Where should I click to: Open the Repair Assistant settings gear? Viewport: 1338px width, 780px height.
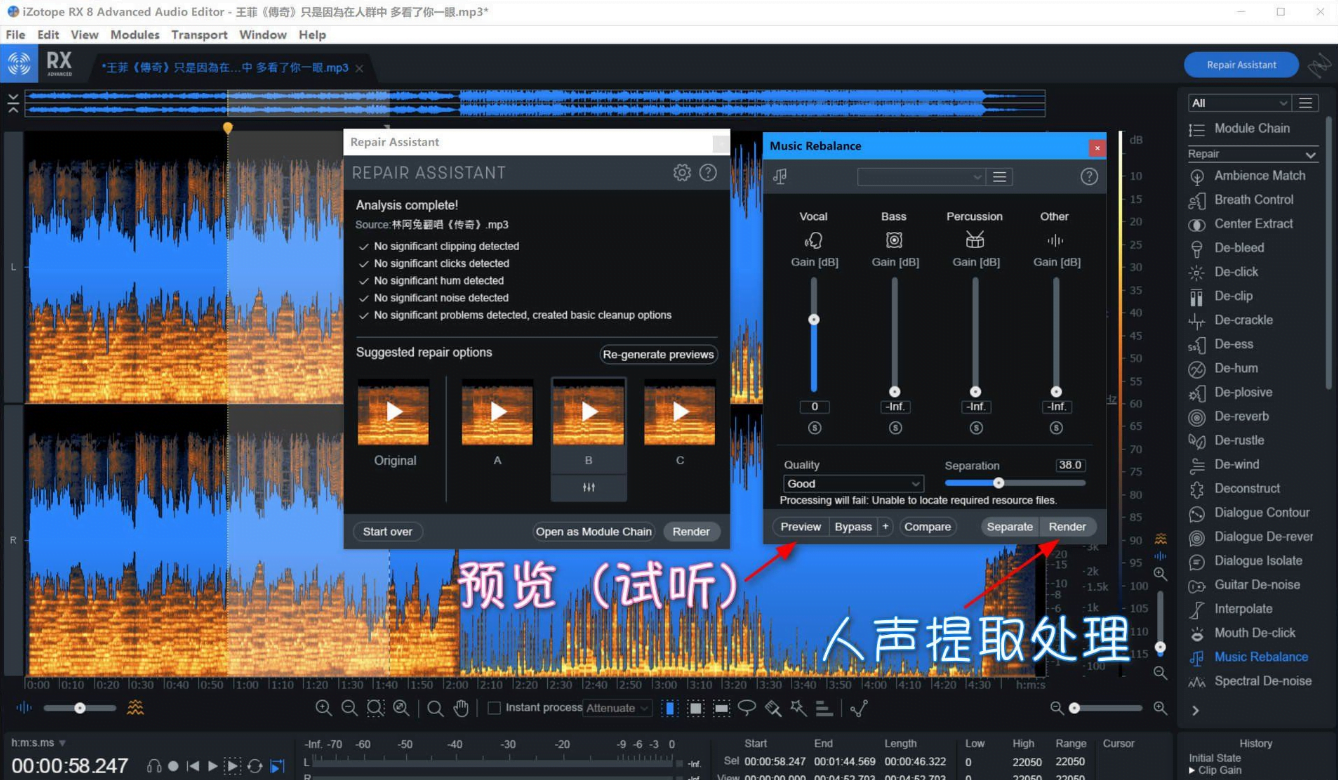(x=682, y=172)
